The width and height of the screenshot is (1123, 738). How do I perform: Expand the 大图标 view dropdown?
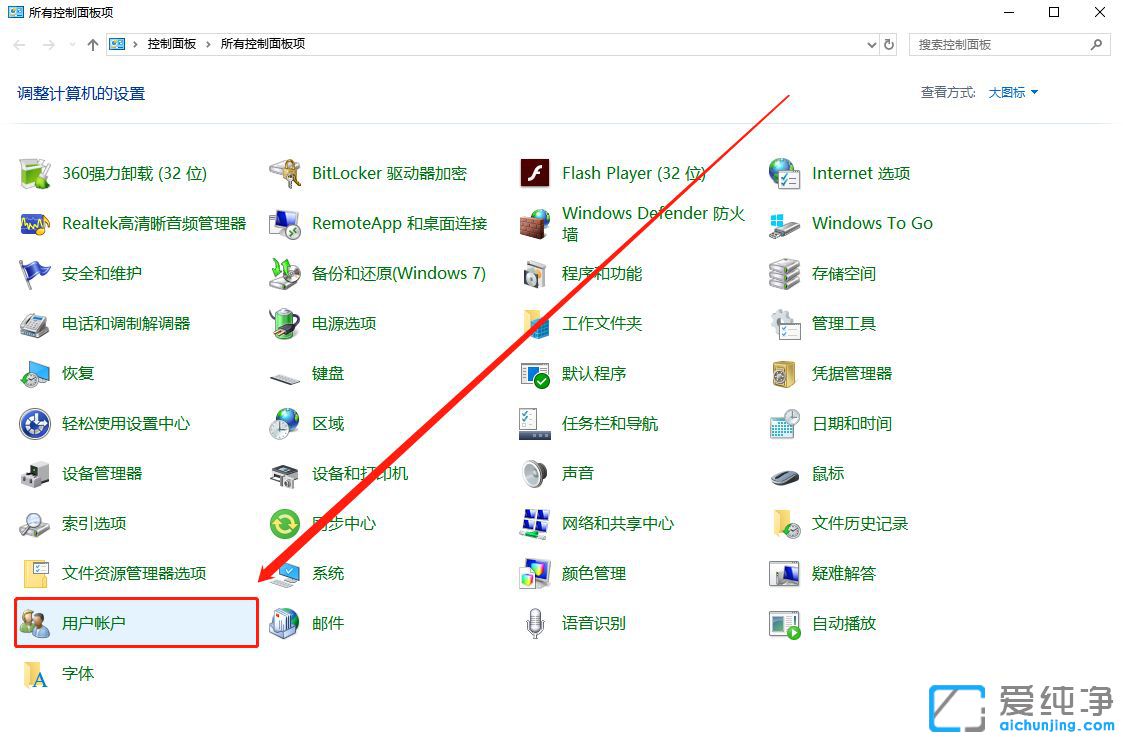click(1010, 92)
